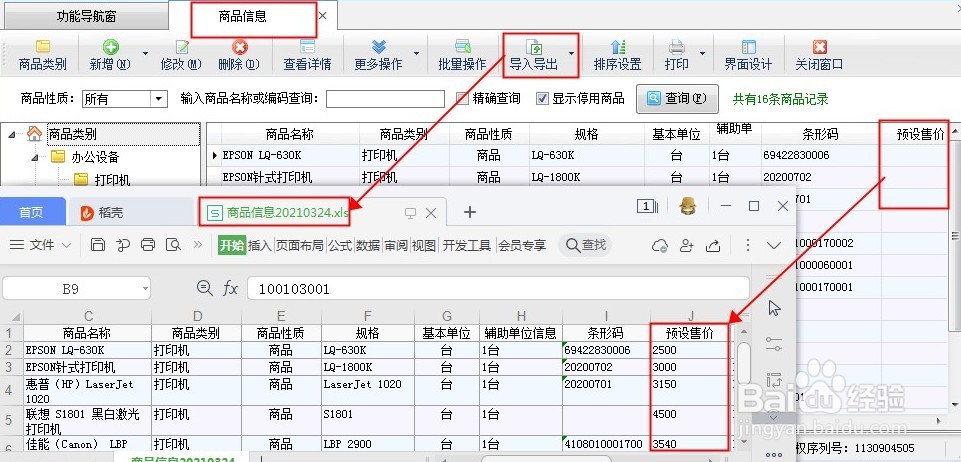Viewport: 961px width, 462px height.
Task: Open the 商品性质 dropdown
Action: point(159,99)
